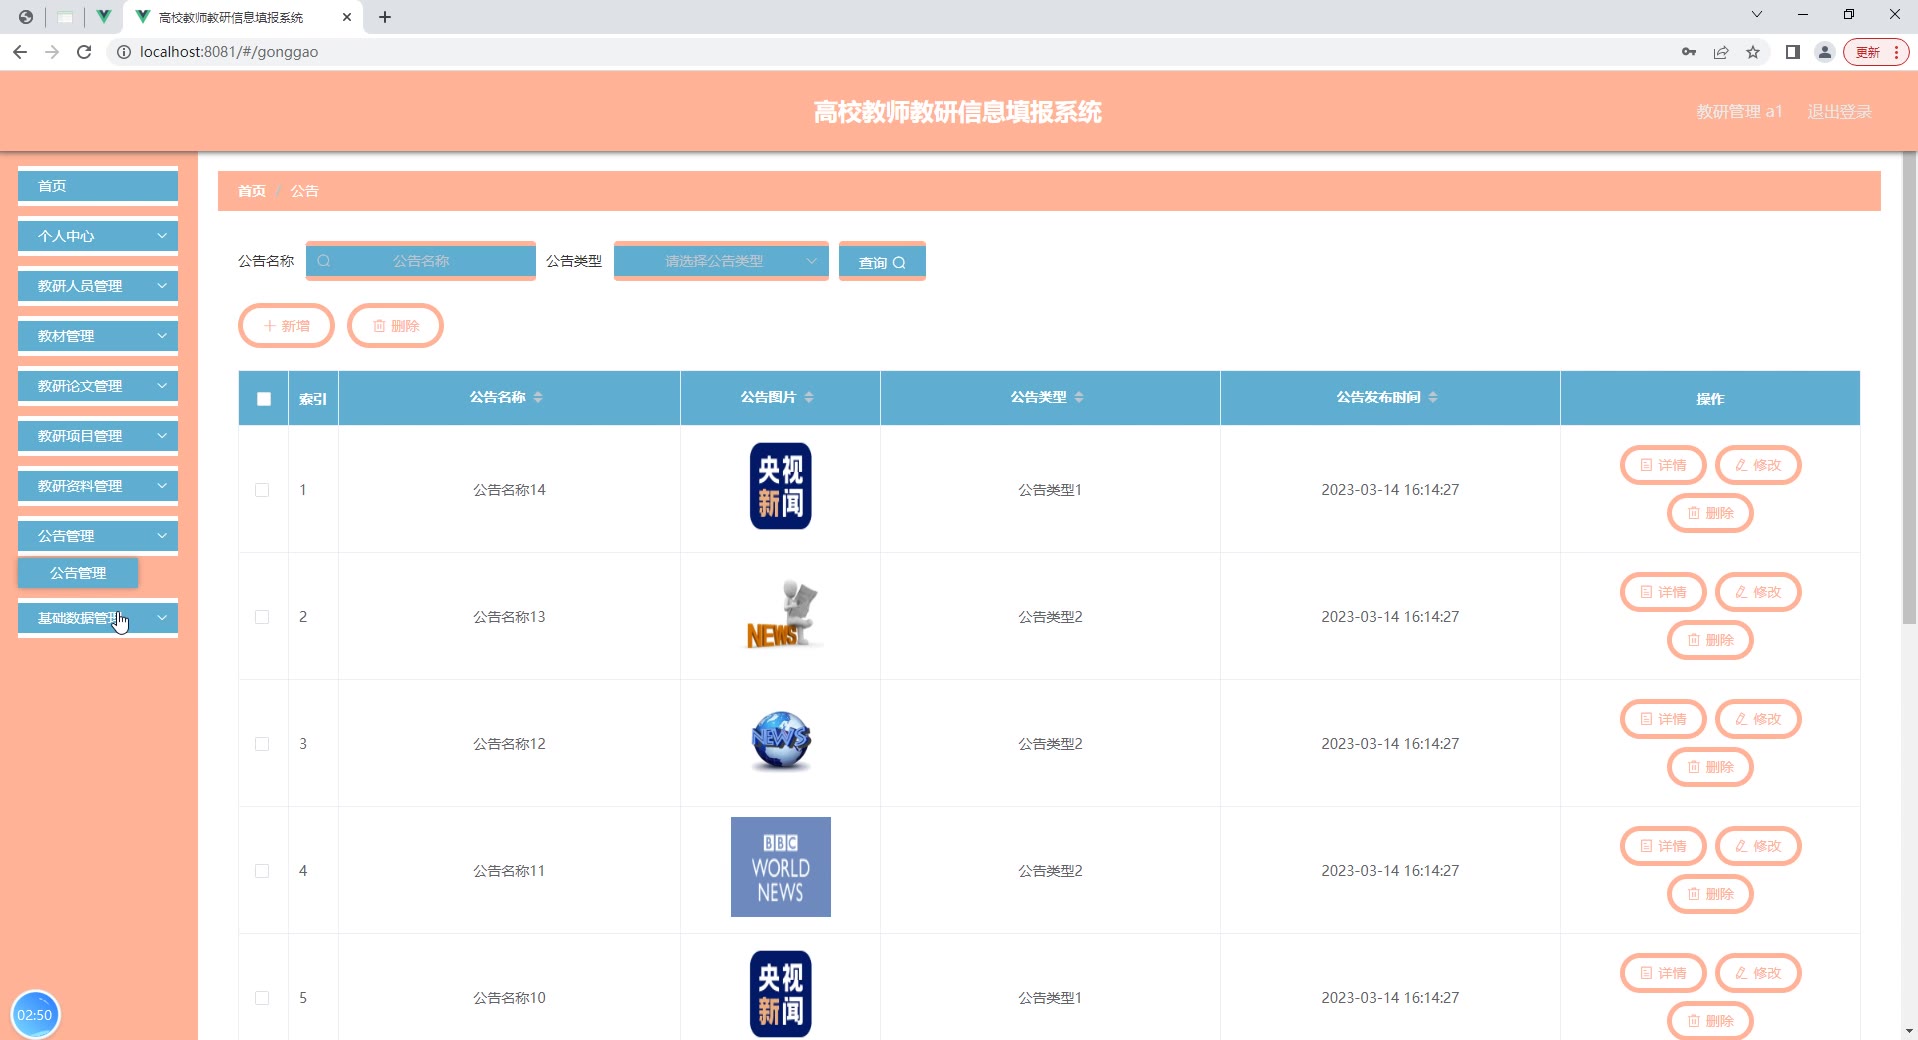View 详情 for 公告名称10
The height and width of the screenshot is (1040, 1918).
click(1663, 973)
